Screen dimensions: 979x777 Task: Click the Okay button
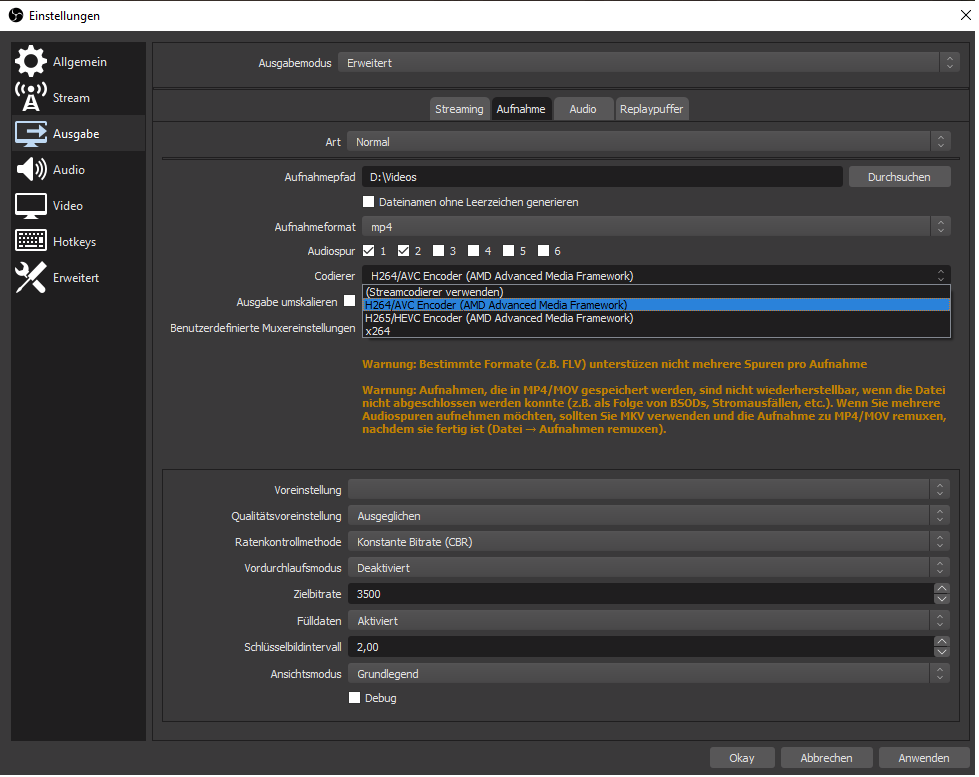742,758
